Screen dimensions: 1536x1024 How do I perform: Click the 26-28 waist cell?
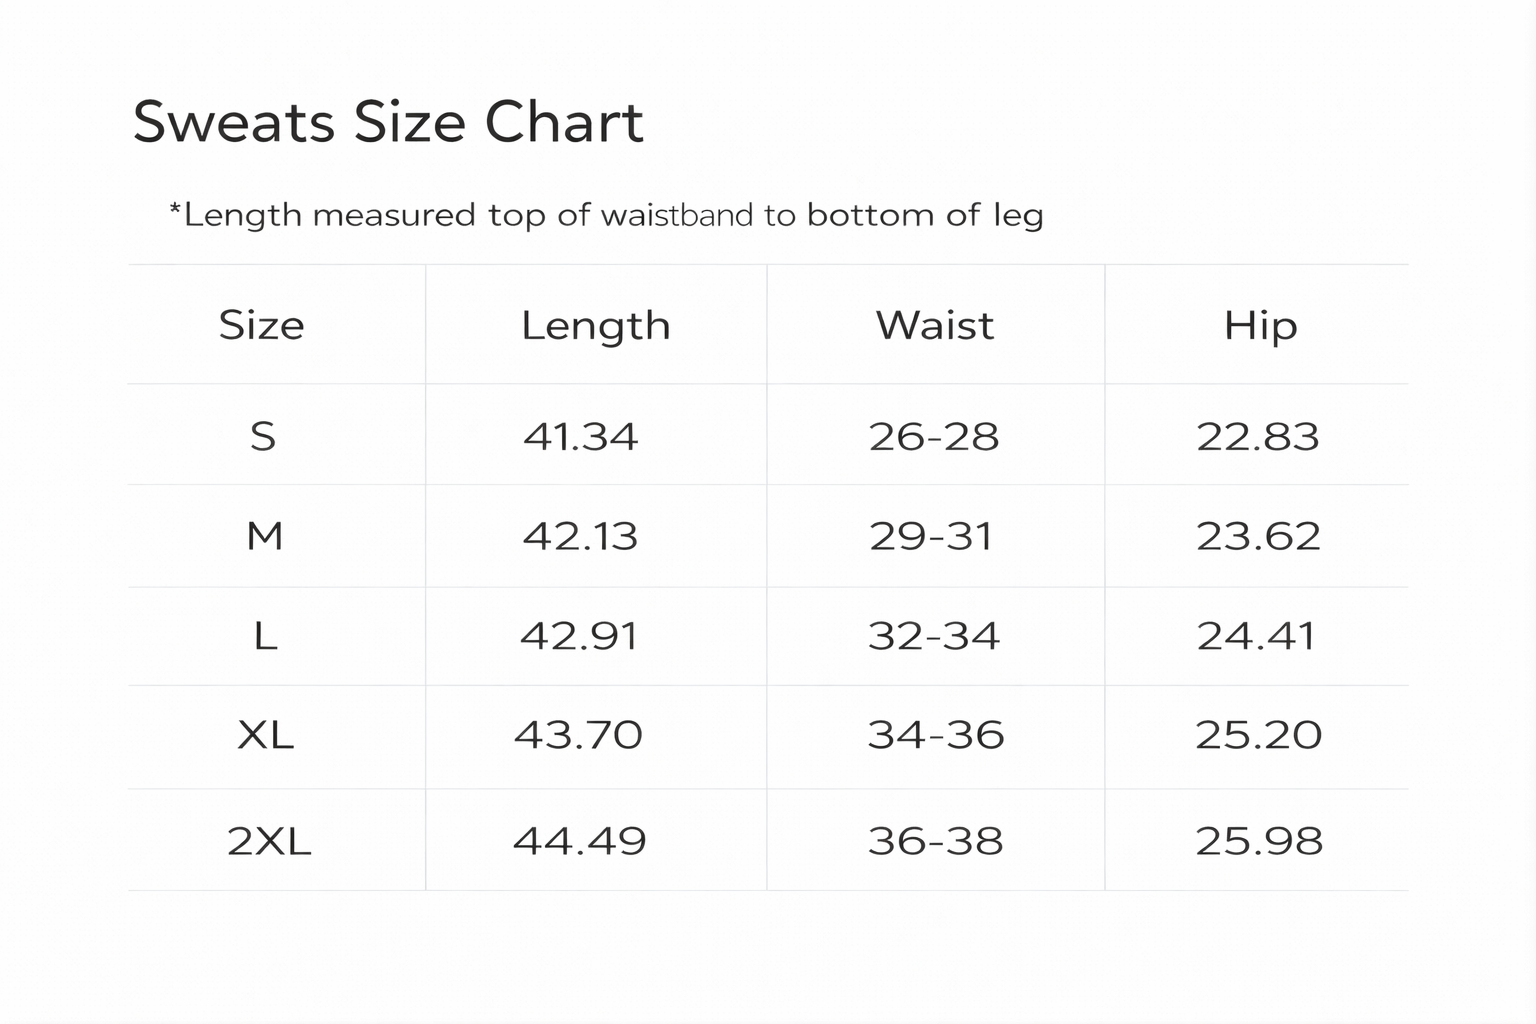934,436
